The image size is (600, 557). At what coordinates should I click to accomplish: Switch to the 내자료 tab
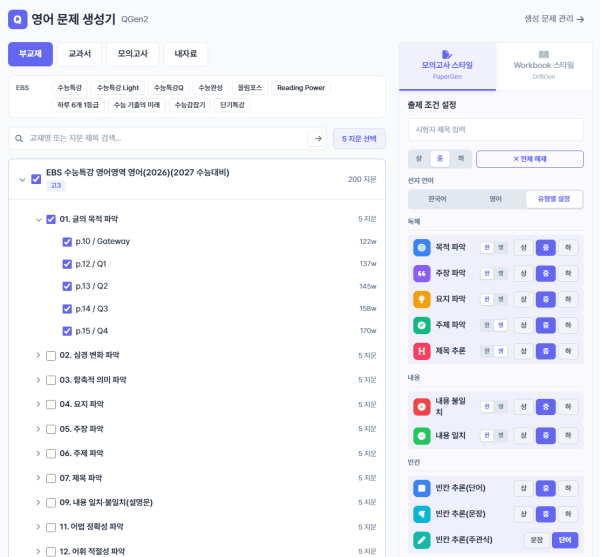click(x=186, y=54)
